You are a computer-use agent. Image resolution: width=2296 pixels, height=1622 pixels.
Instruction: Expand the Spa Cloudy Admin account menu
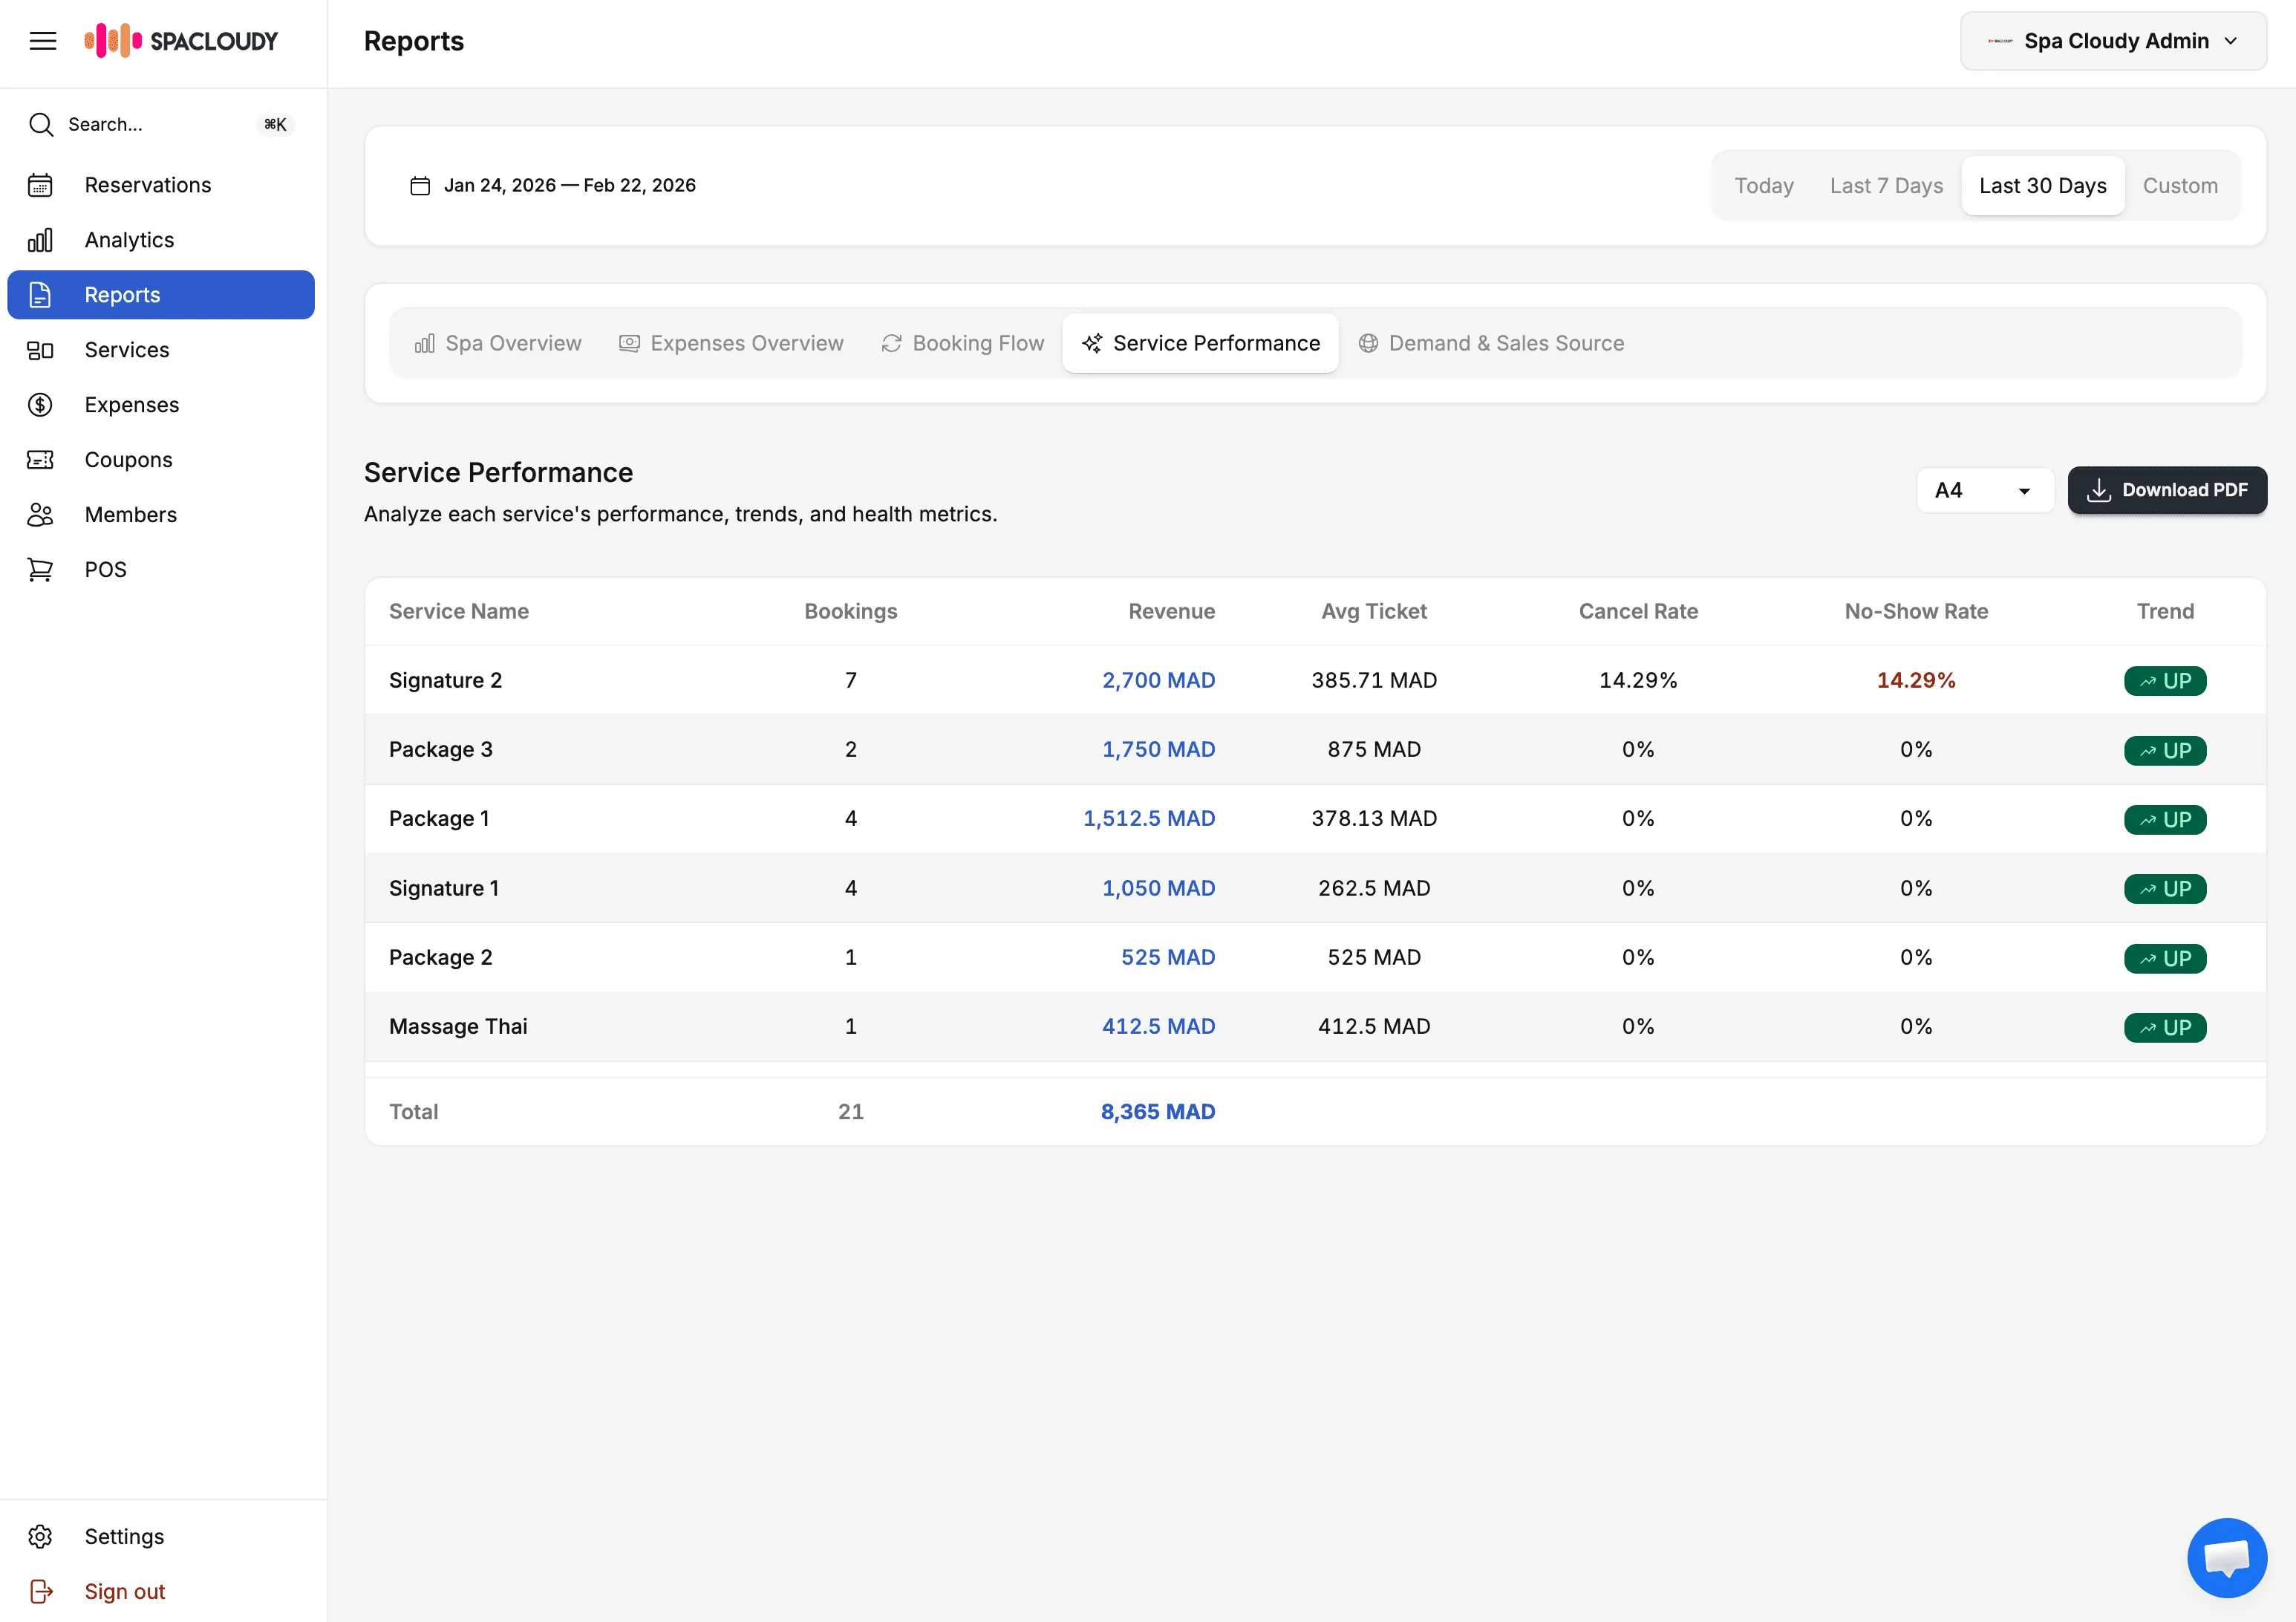click(2112, 41)
